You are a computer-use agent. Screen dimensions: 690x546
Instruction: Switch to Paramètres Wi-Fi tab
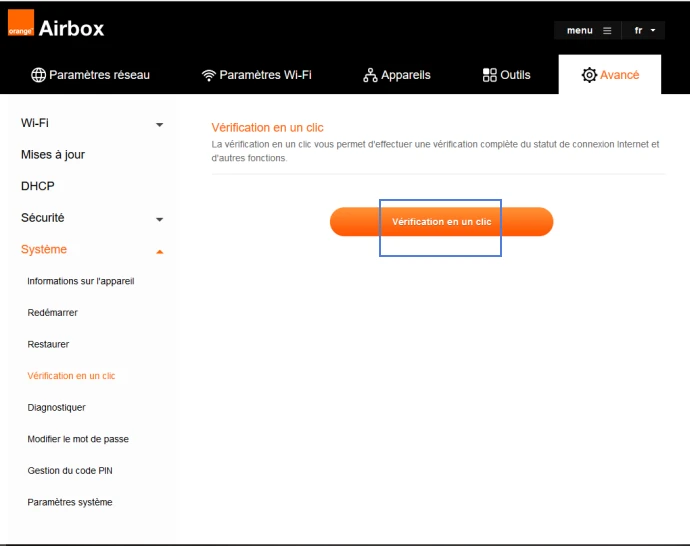257,75
